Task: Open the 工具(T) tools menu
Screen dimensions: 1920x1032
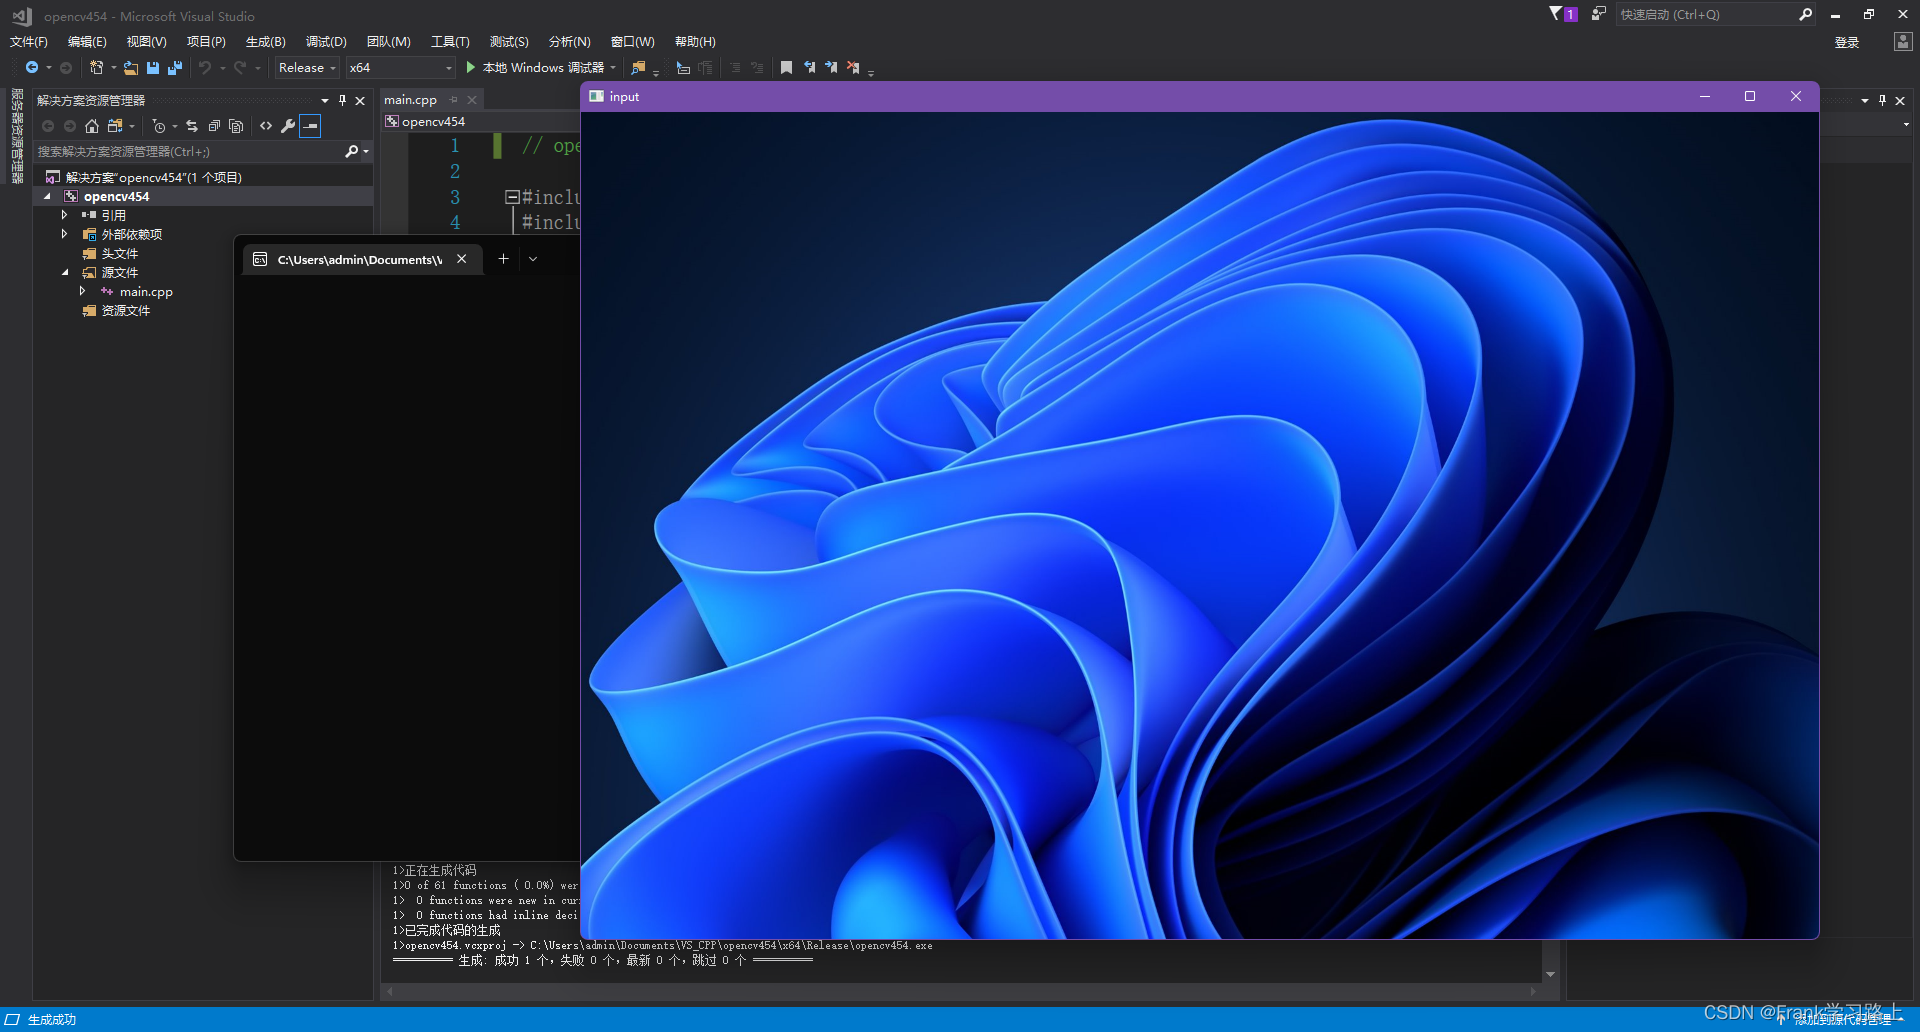Action: coord(450,42)
